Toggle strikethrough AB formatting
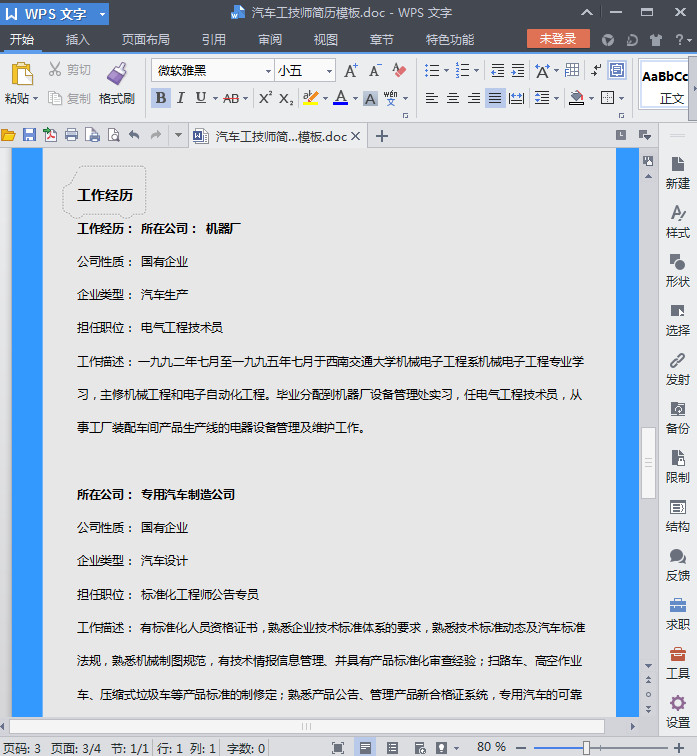 pyautogui.click(x=231, y=98)
